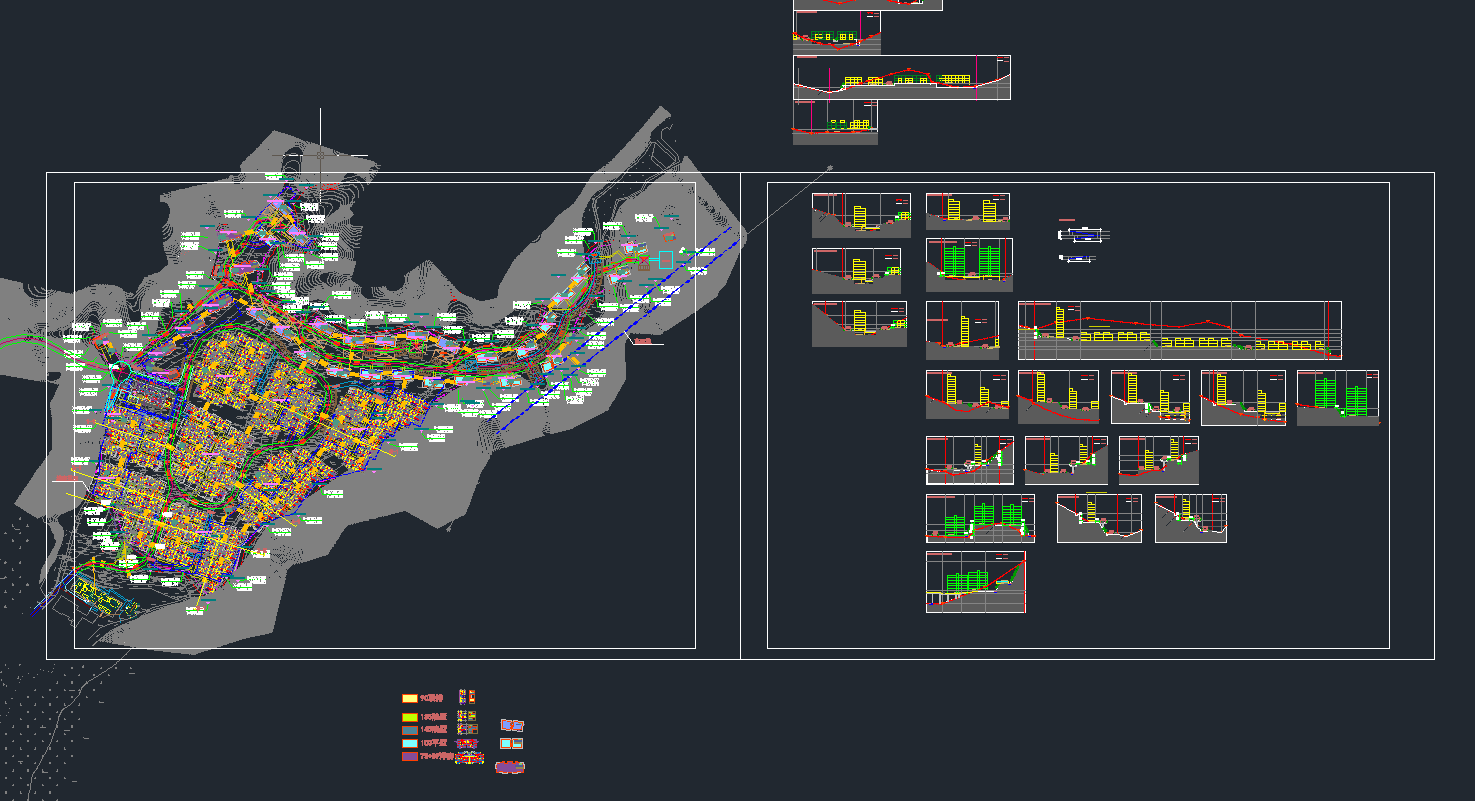Click the cyan unit plan block beside legend

[511, 744]
